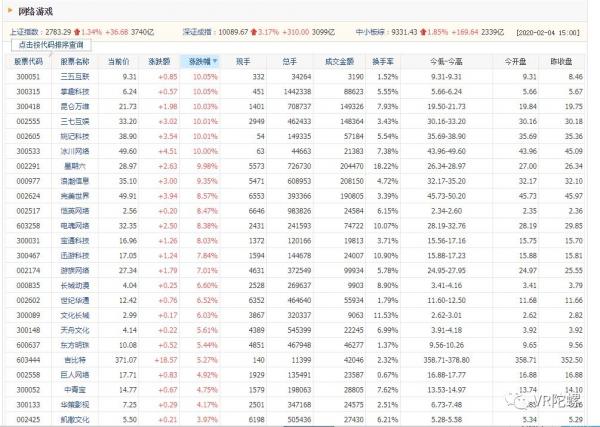Click the 上证指数 value 2783.29
This screenshot has width=600, height=427.
(x=58, y=32)
